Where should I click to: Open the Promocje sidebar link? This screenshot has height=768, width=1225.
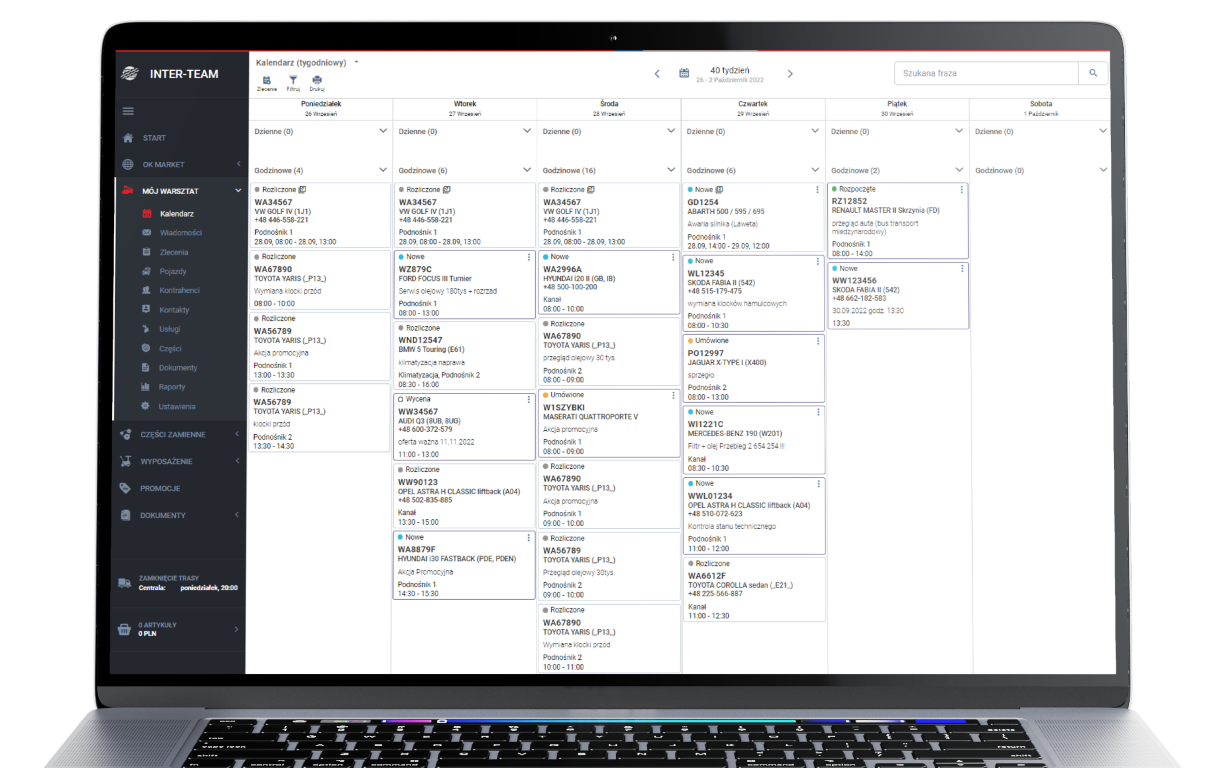(x=160, y=488)
